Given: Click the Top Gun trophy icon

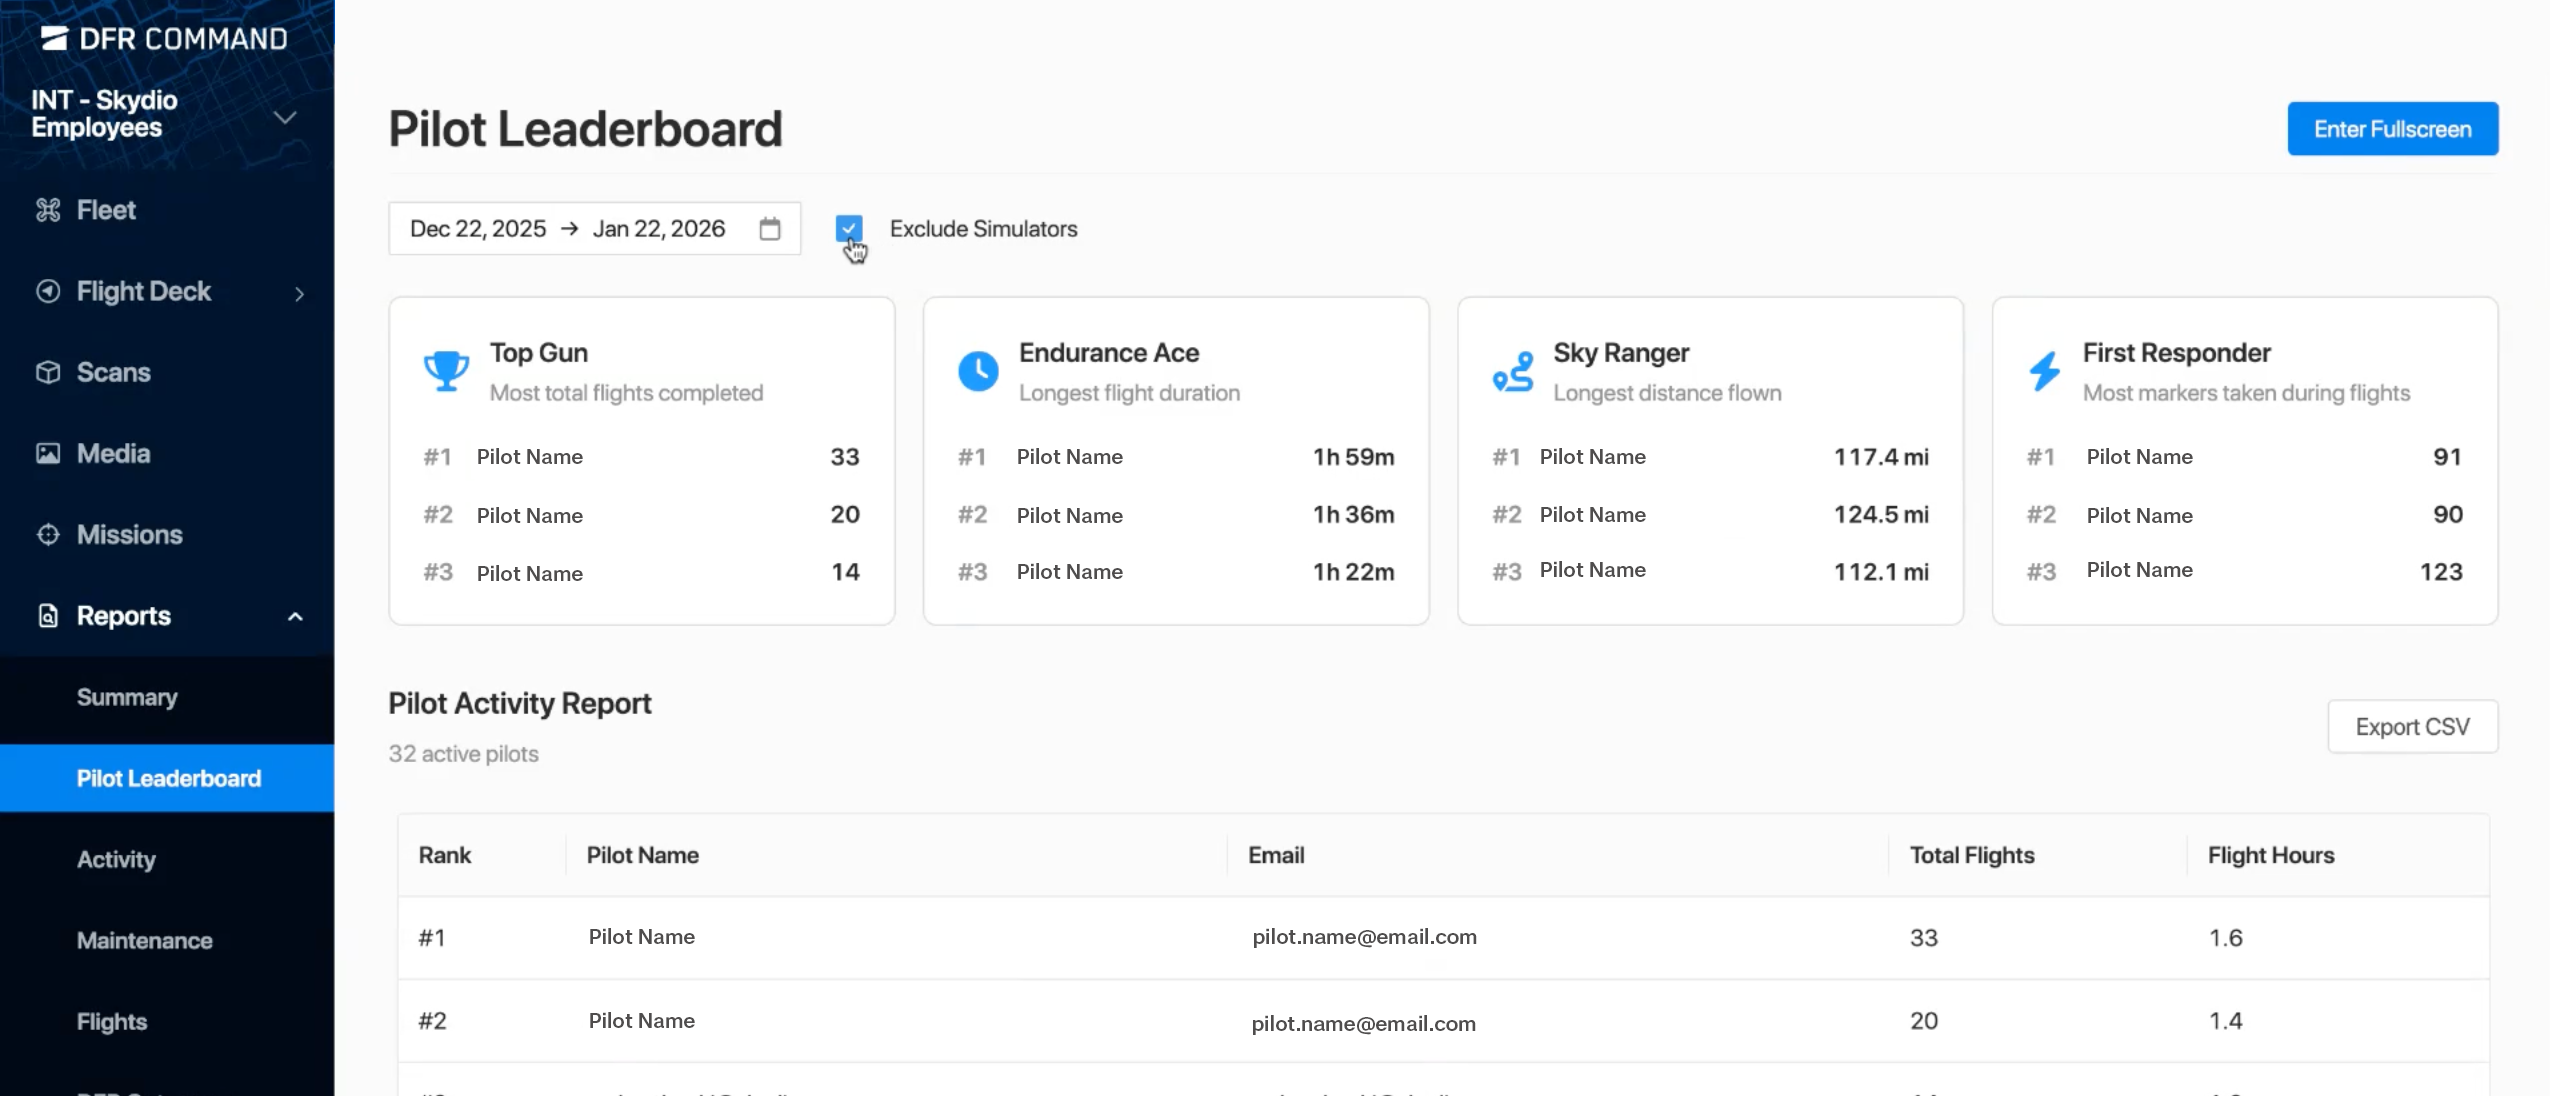Looking at the screenshot, I should point(446,371).
